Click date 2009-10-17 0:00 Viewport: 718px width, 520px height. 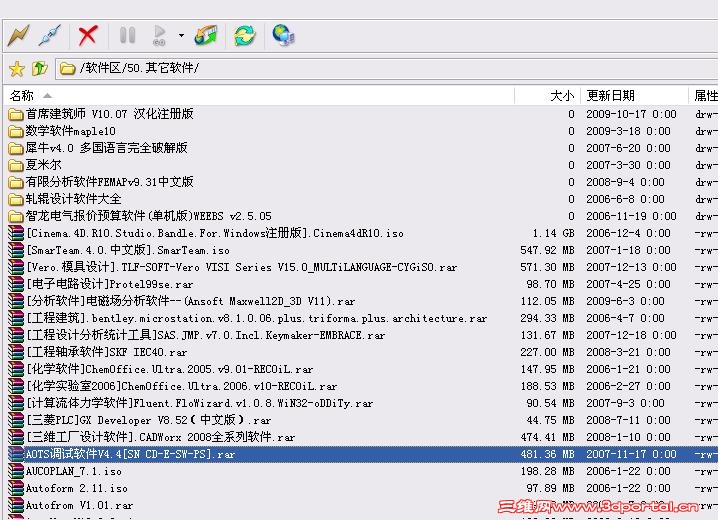click(631, 114)
